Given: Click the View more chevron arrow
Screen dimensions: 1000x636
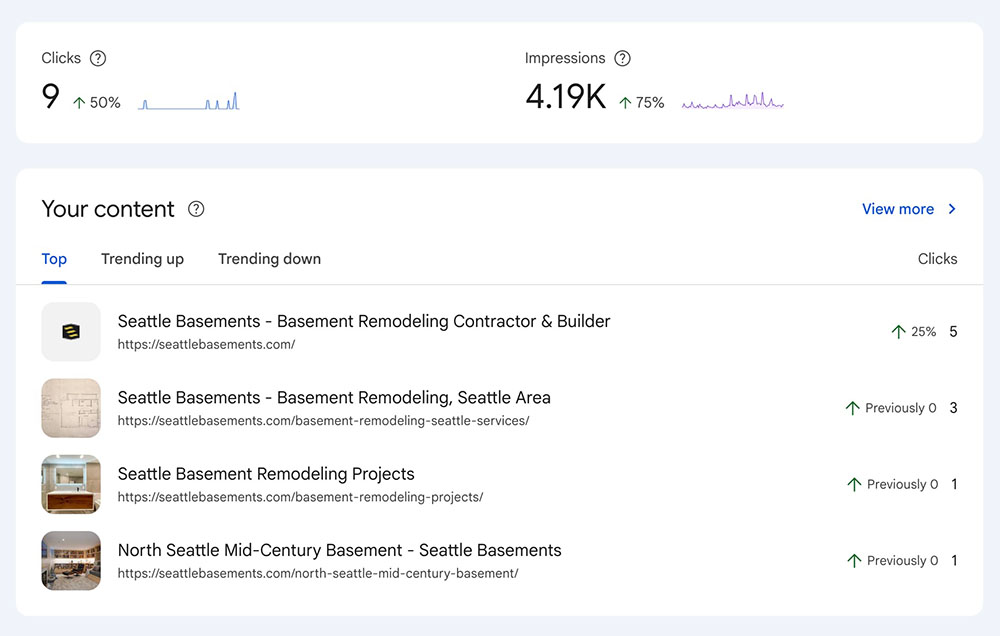Looking at the screenshot, I should pos(952,209).
